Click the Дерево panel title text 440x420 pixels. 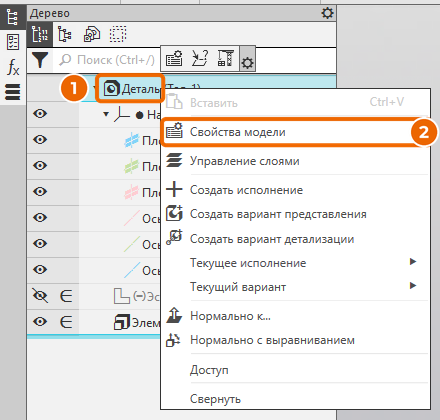pos(50,14)
